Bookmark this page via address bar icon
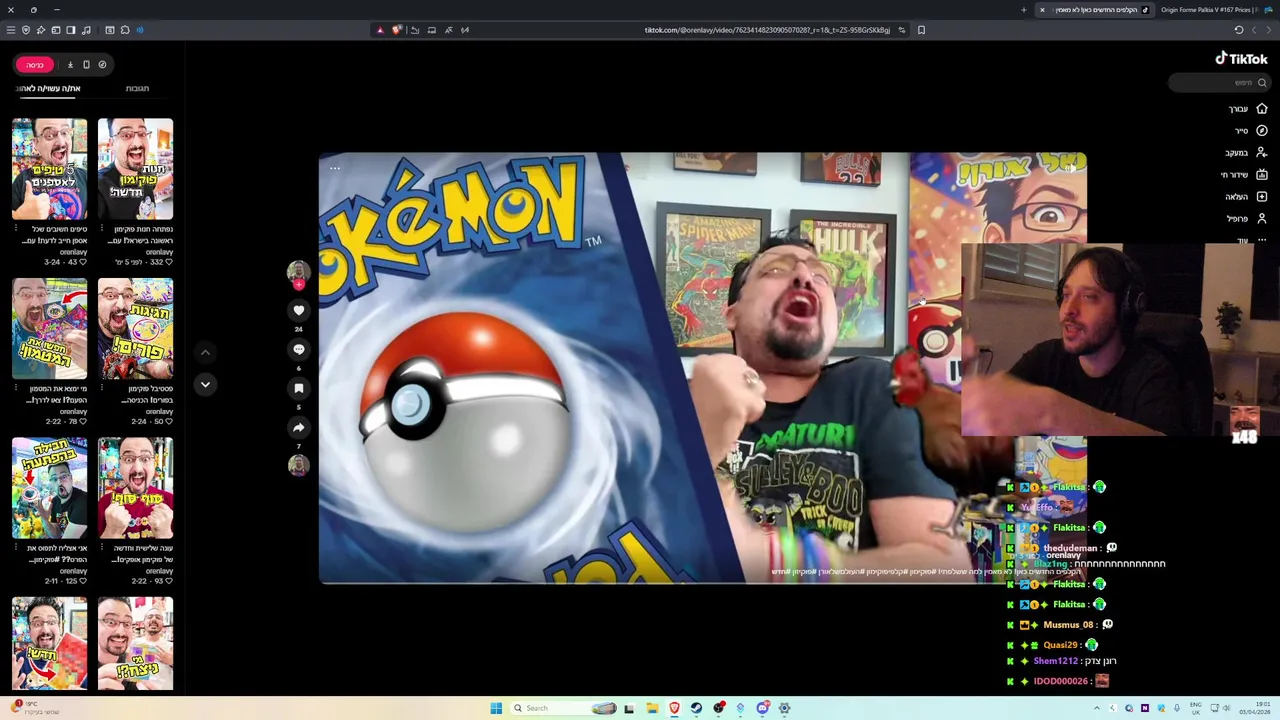The height and width of the screenshot is (720, 1280). point(921,30)
